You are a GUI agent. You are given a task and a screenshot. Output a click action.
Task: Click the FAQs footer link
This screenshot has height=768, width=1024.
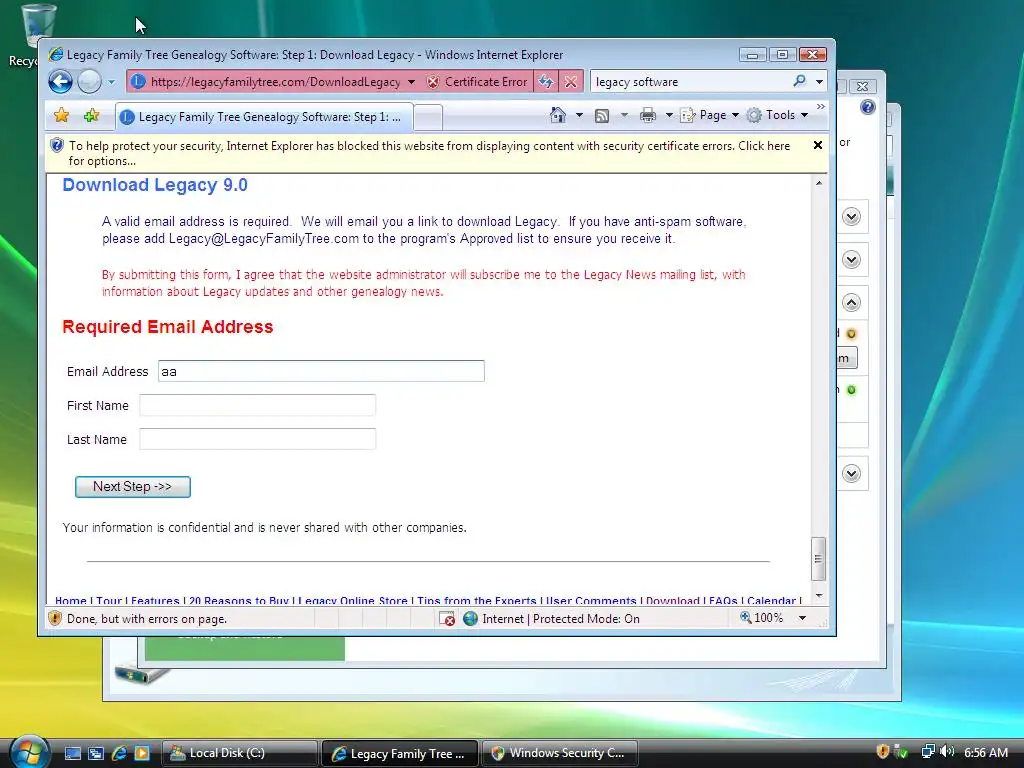click(724, 600)
